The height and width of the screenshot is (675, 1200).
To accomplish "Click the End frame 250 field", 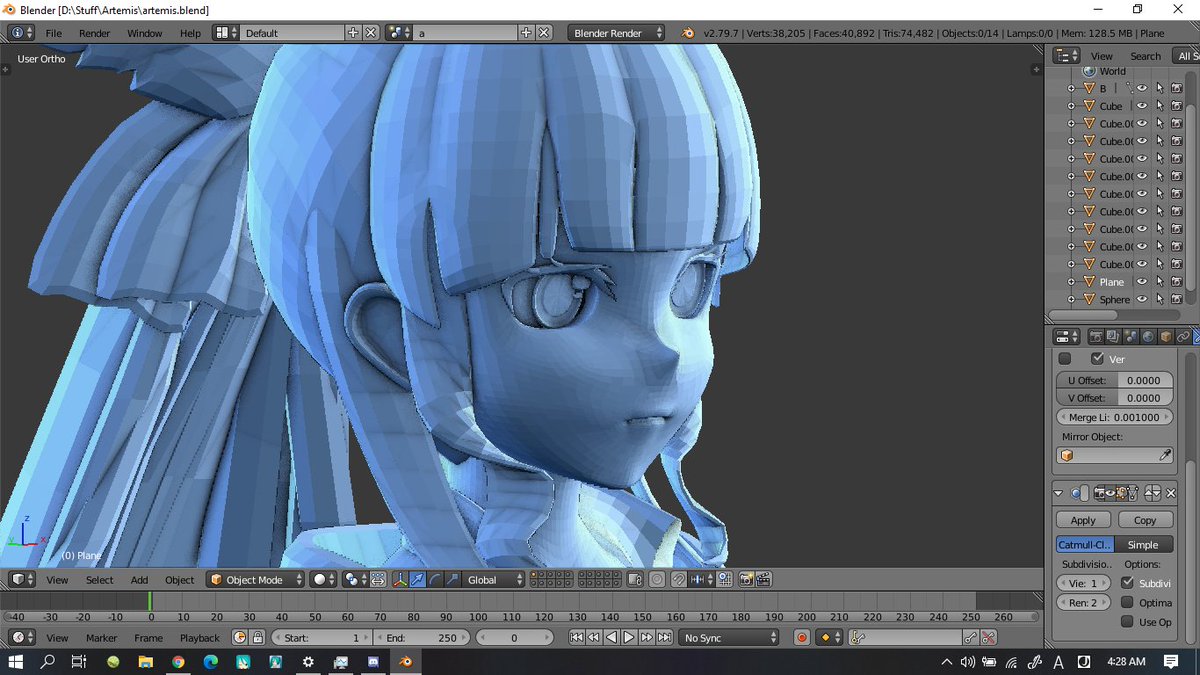I will click(x=420, y=638).
